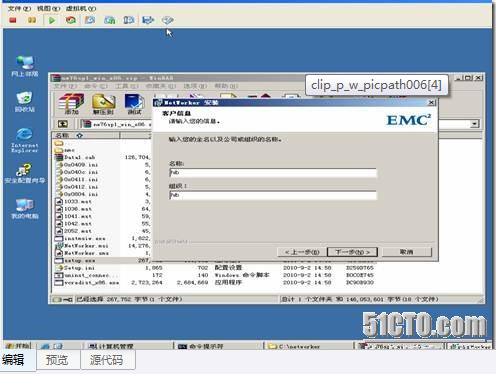Screen dimensions: 496x374
Task: Click the 取消 (Cancel) button
Action: (407, 252)
